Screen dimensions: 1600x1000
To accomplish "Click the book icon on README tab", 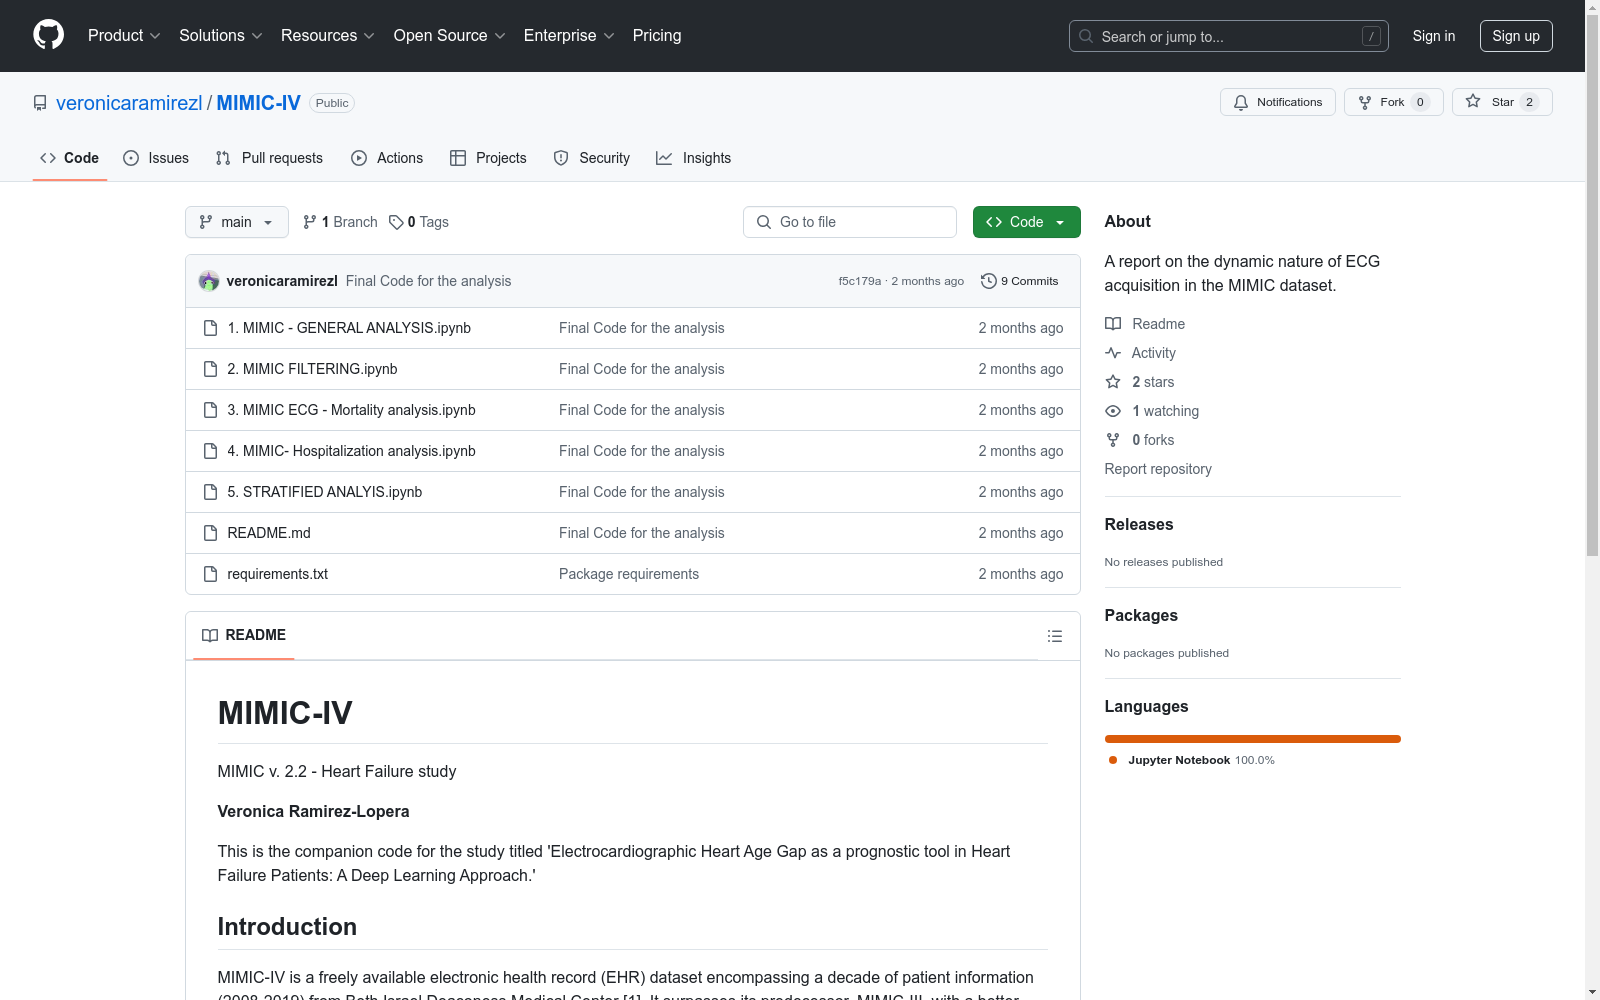I will pyautogui.click(x=210, y=635).
